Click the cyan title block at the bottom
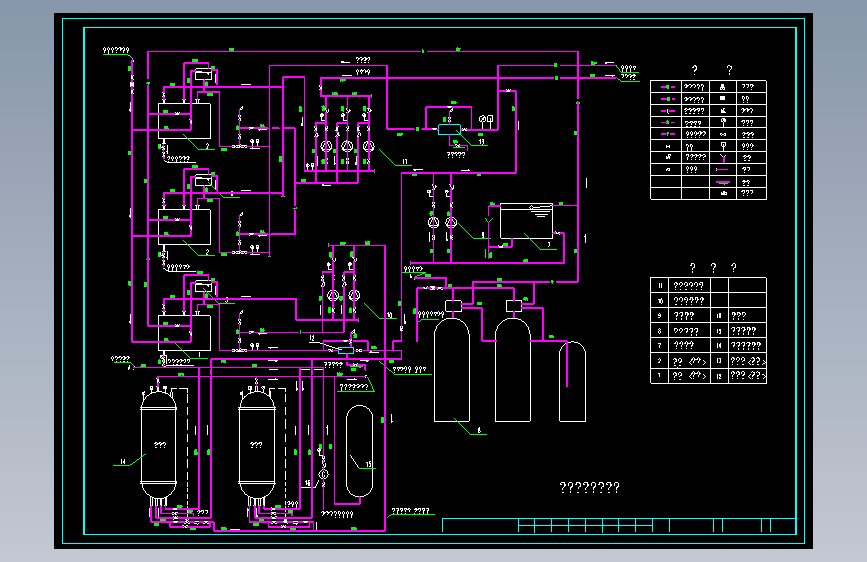 [x=619, y=525]
